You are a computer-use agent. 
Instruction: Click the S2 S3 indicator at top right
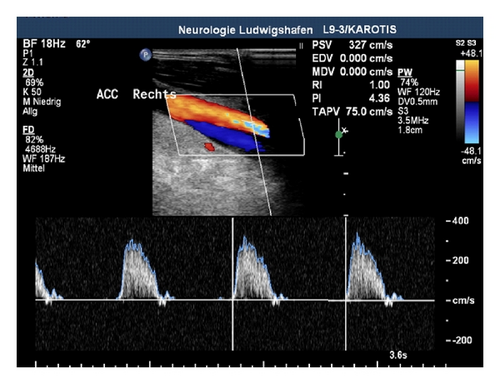tap(466, 43)
